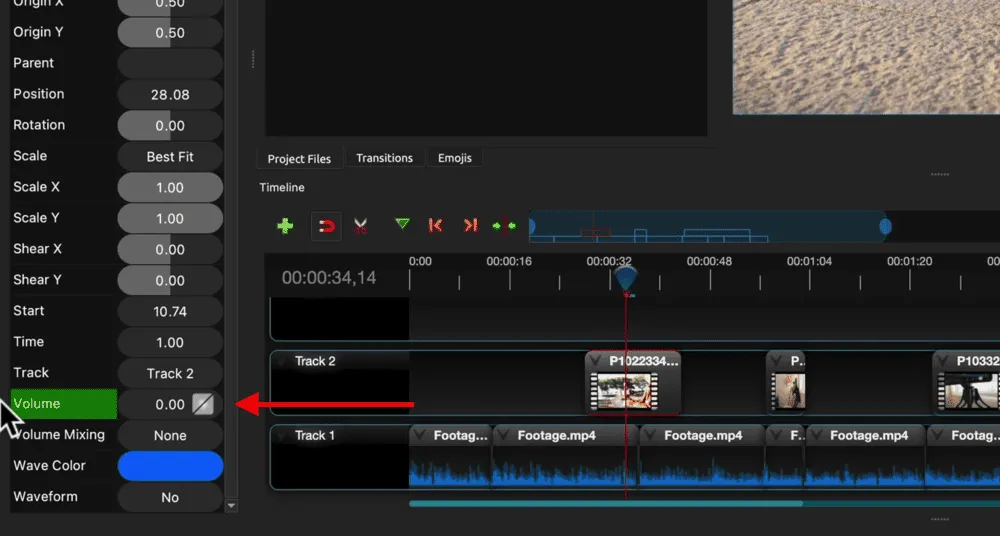Click the Waveform No value

[x=170, y=497]
